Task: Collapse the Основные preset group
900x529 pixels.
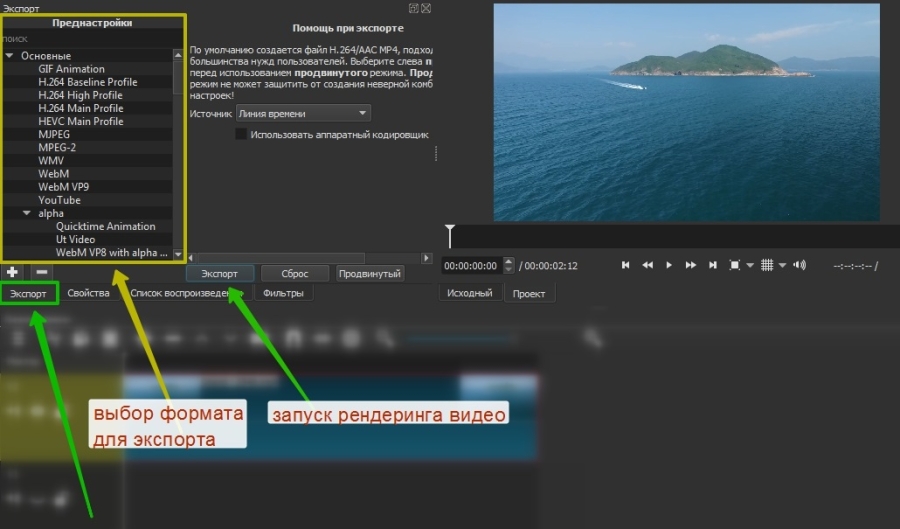Action: click(x=9, y=56)
